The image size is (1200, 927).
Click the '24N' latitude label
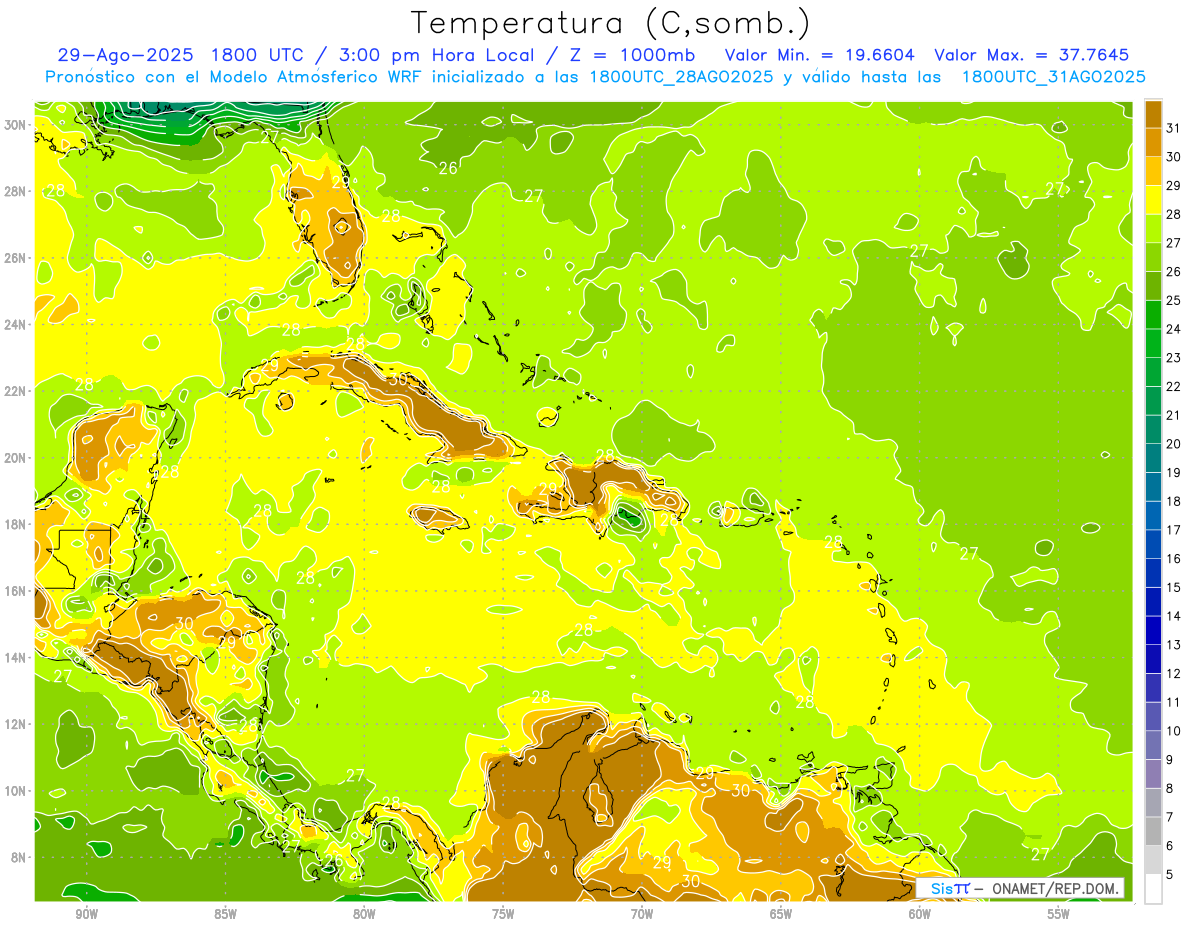15,325
